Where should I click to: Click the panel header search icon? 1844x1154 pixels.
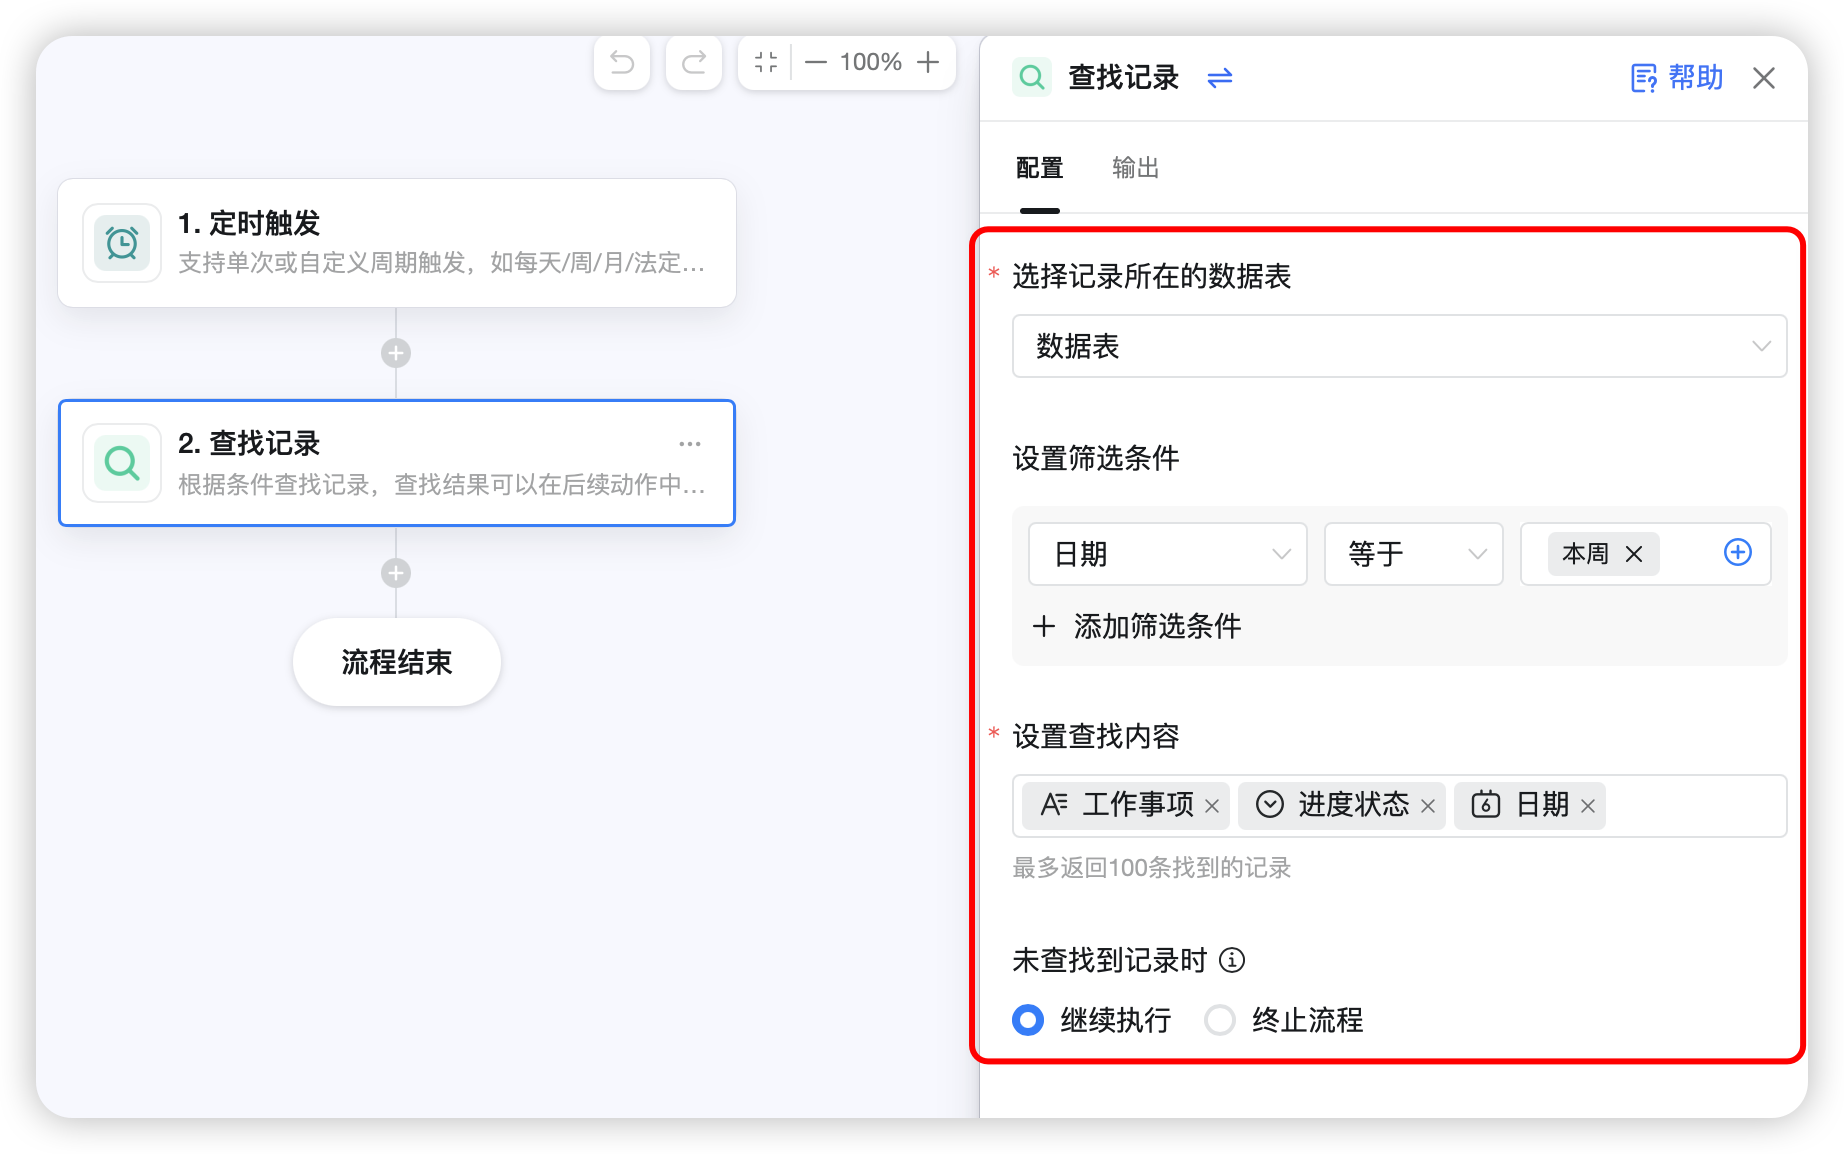[1032, 77]
